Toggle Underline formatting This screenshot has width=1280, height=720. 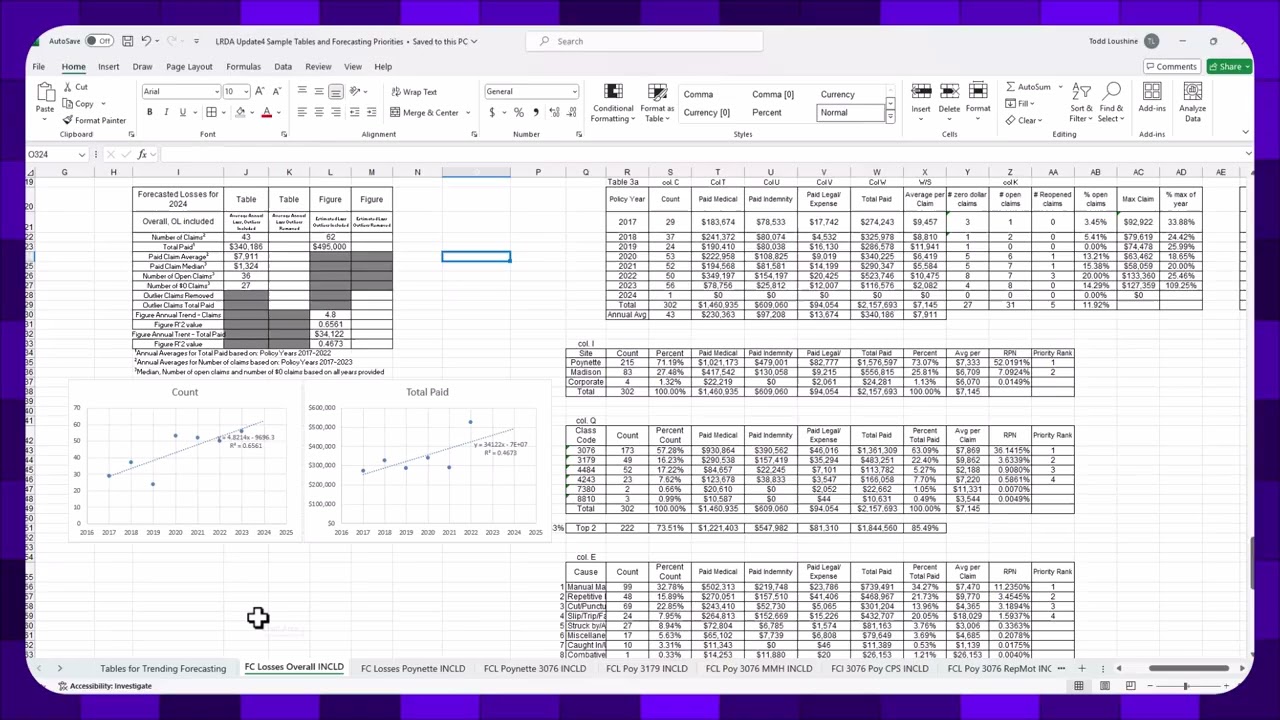(x=182, y=112)
